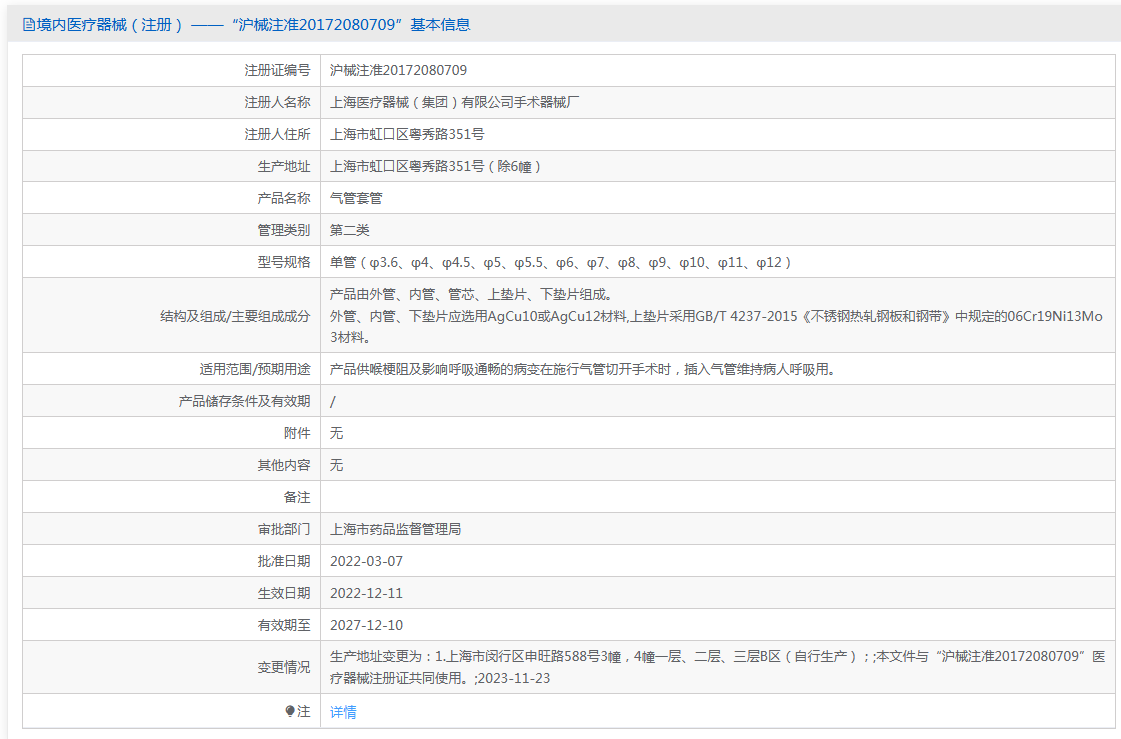Image resolution: width=1121 pixels, height=739 pixels.
Task: Click the 无 value in 其他内容 row
Action: [337, 465]
